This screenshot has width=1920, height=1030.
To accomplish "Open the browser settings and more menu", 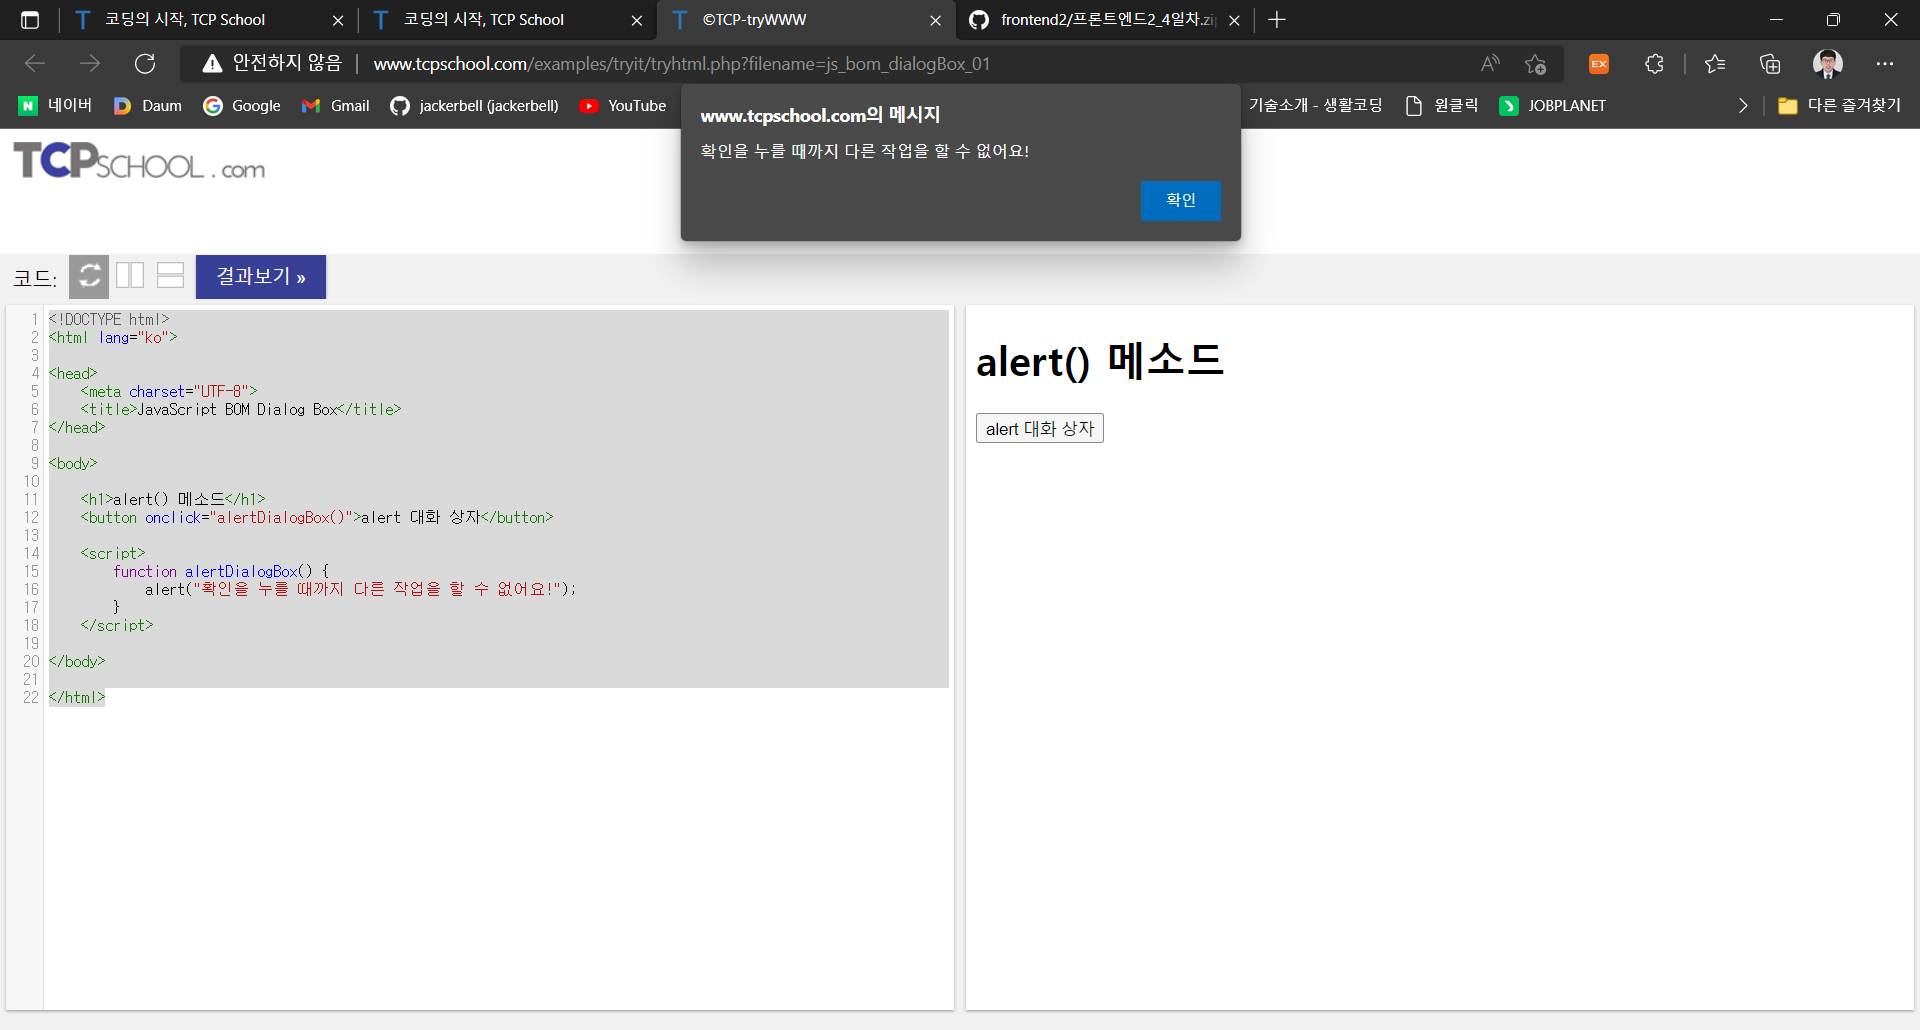I will [1885, 64].
